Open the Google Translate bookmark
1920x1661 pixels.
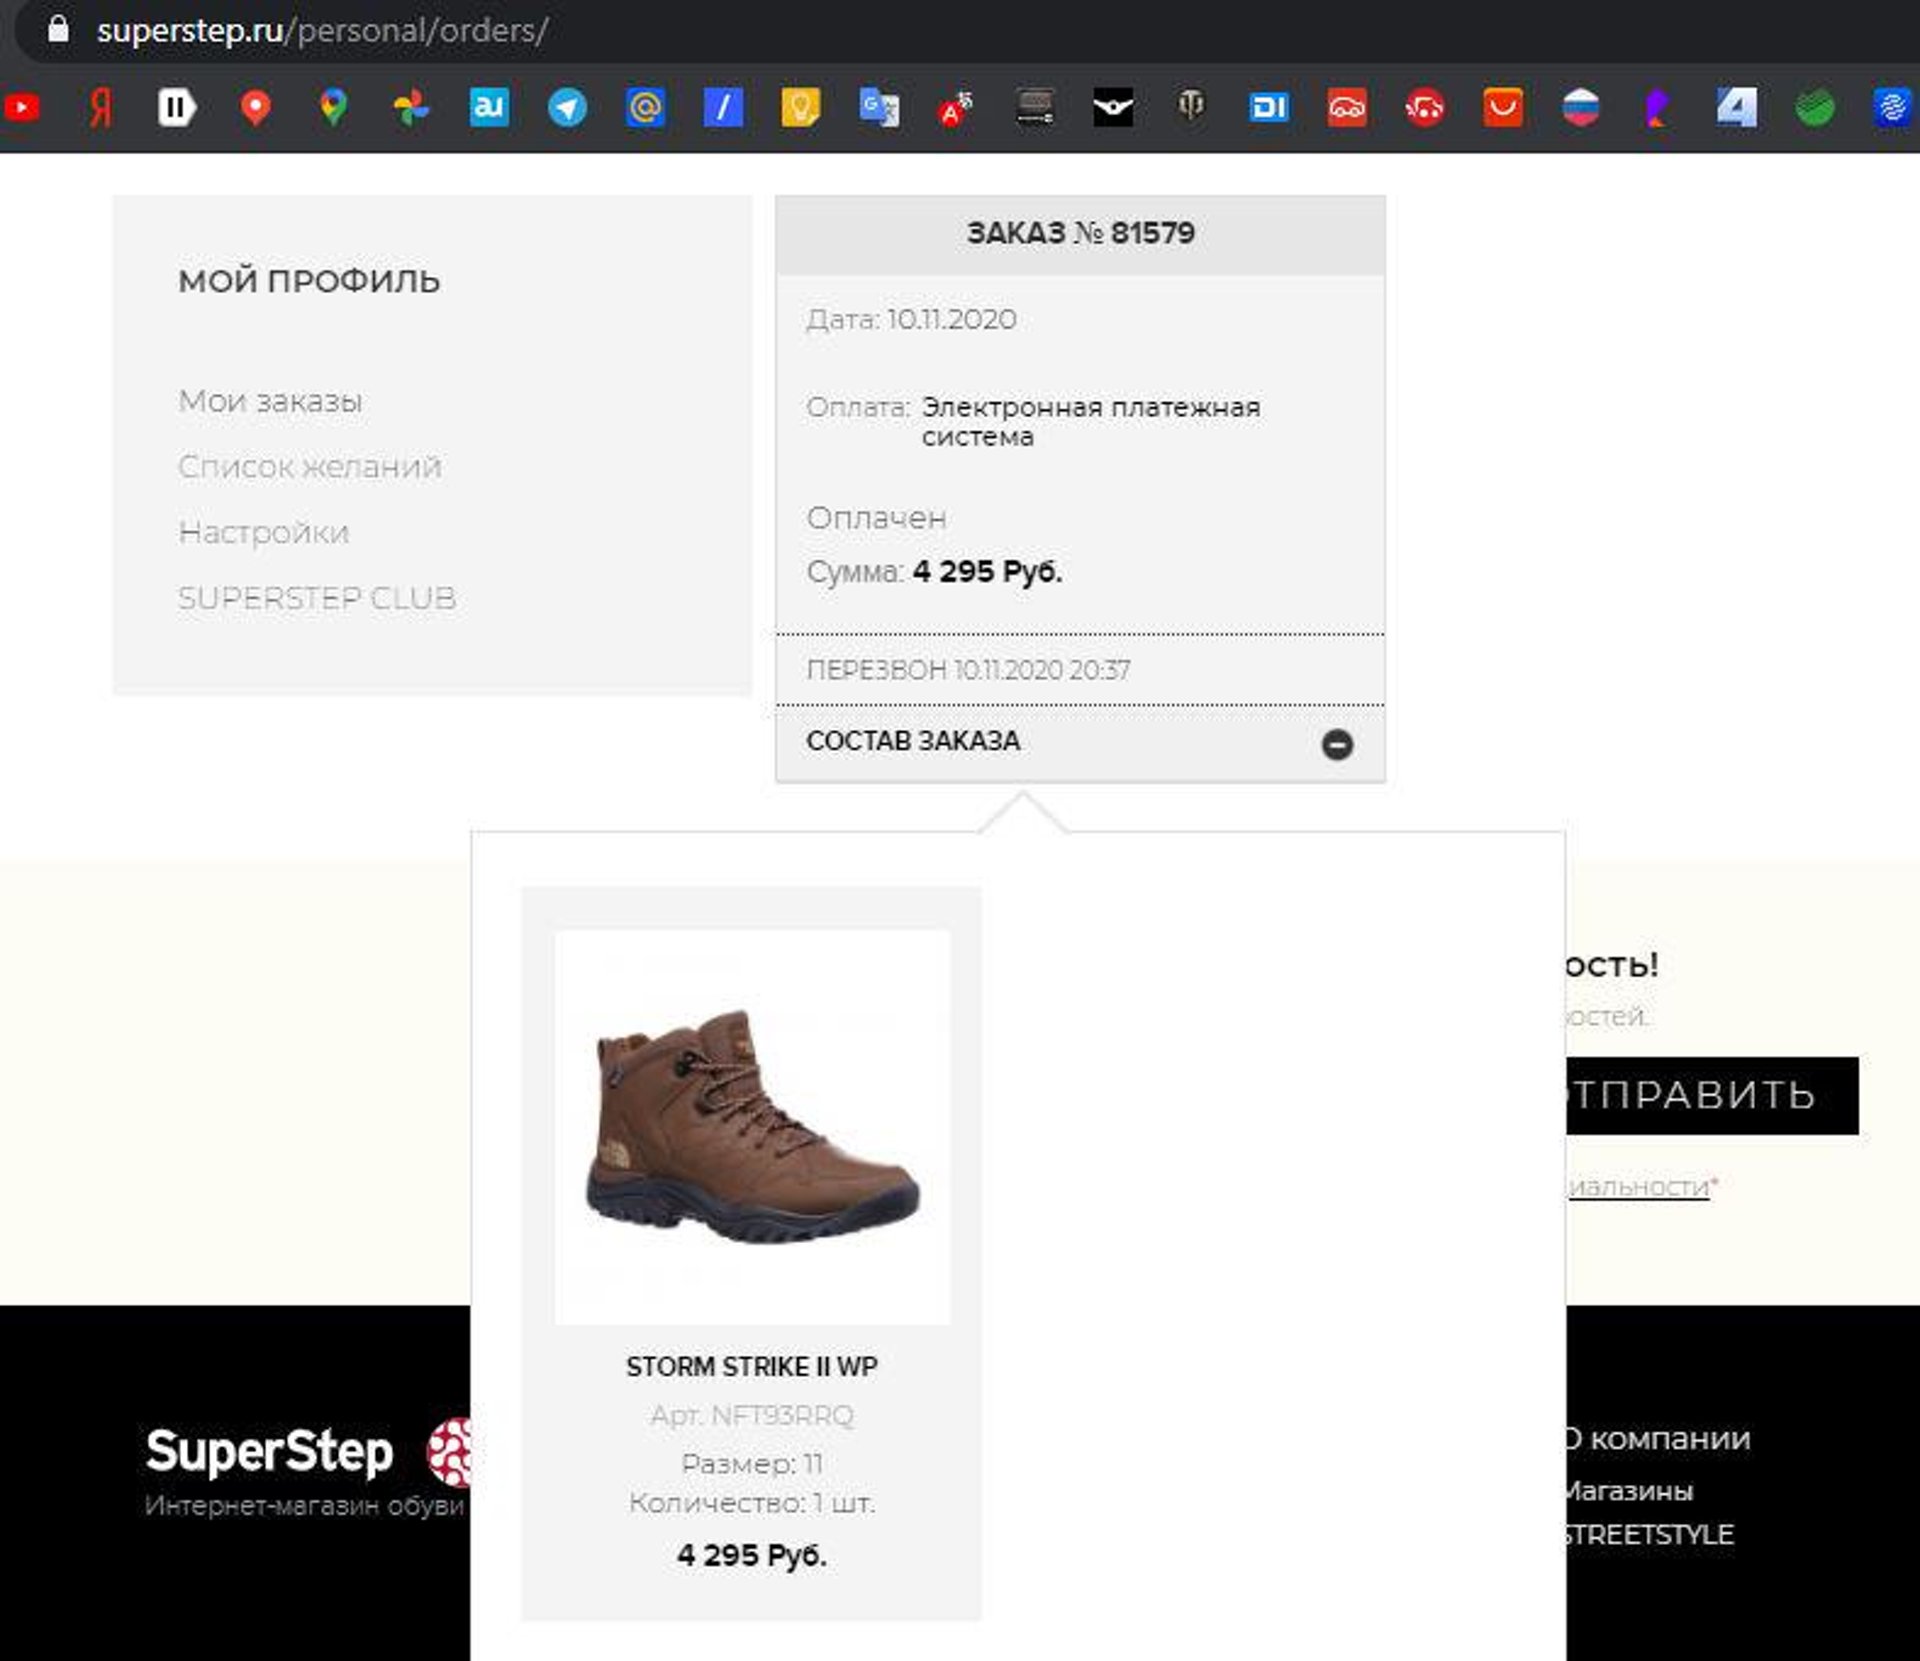click(879, 107)
